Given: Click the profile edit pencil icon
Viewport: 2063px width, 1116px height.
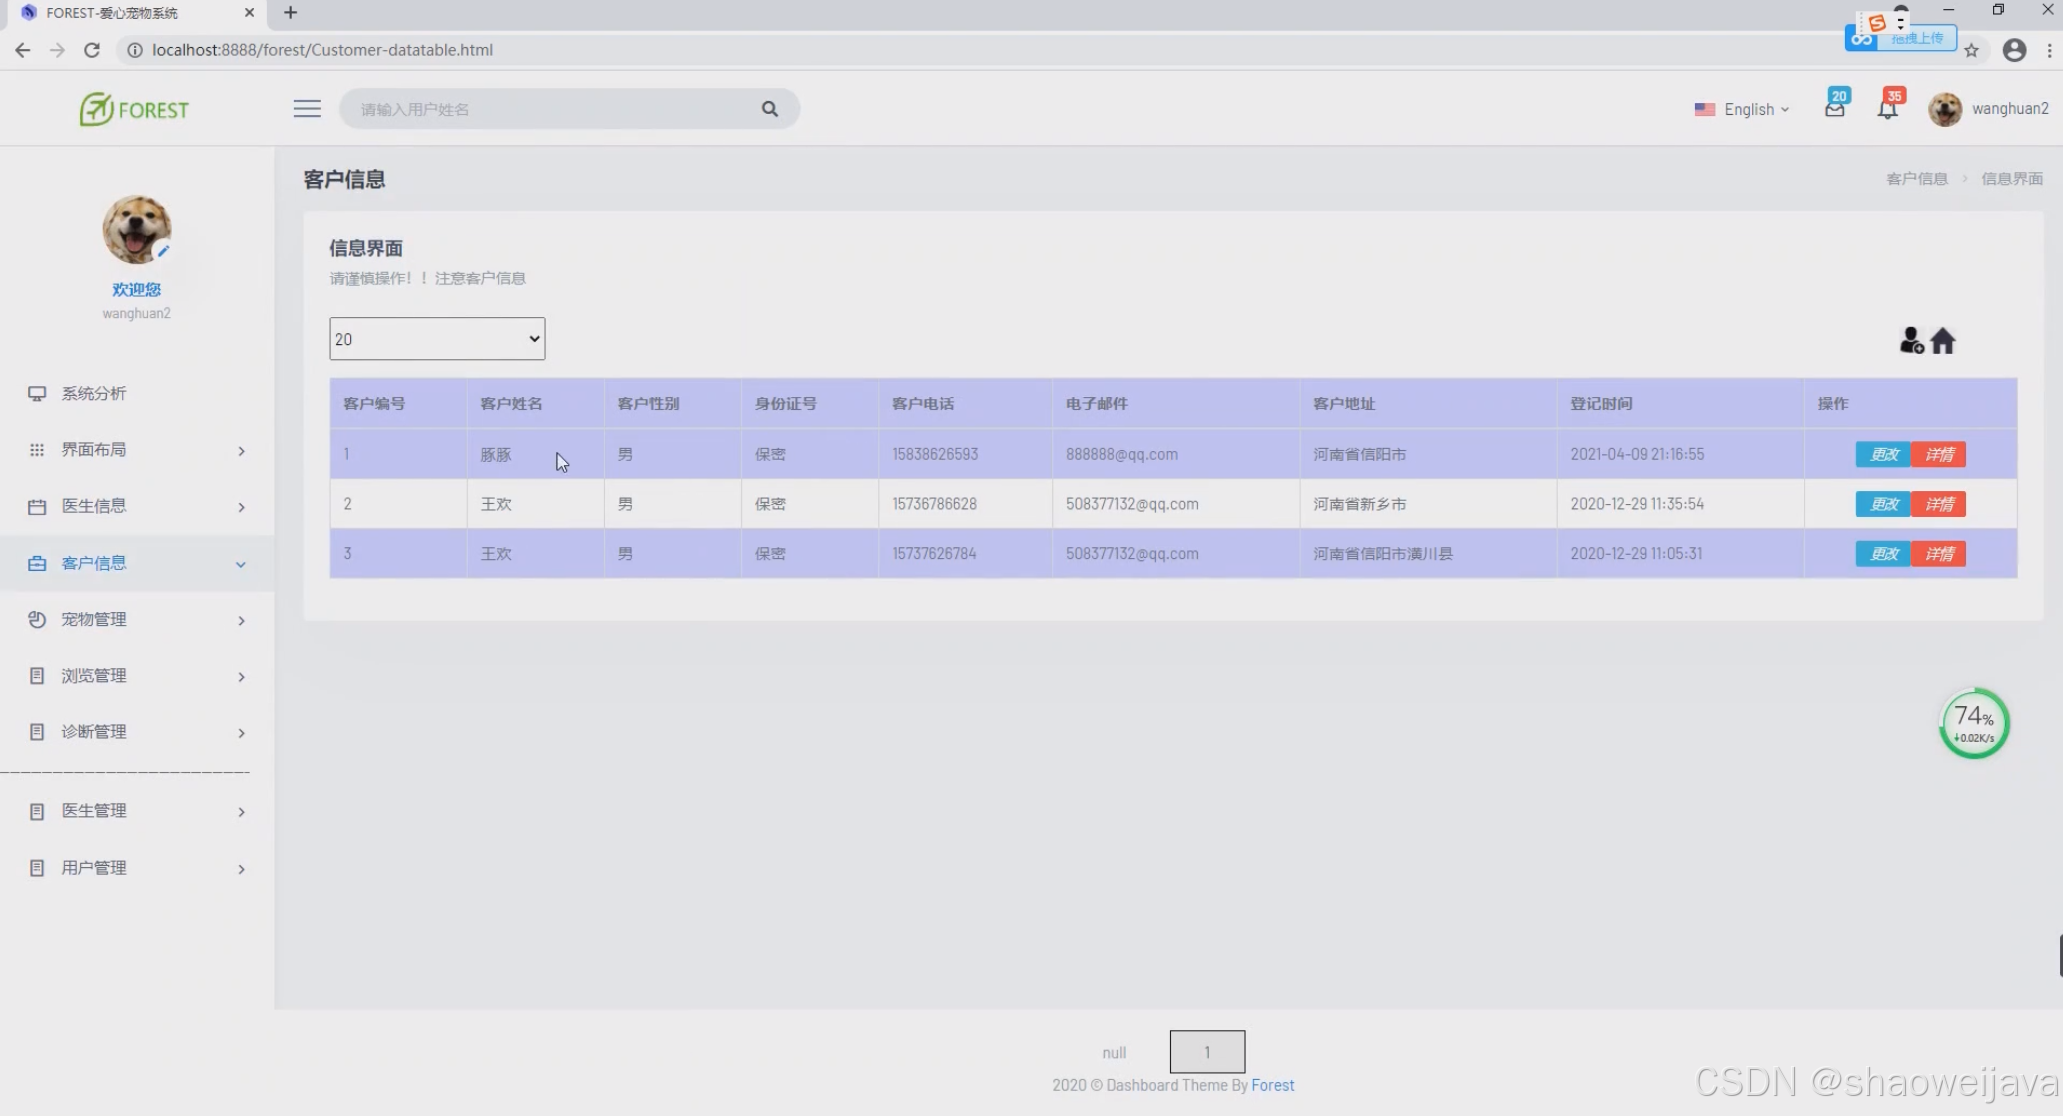Looking at the screenshot, I should coord(163,251).
